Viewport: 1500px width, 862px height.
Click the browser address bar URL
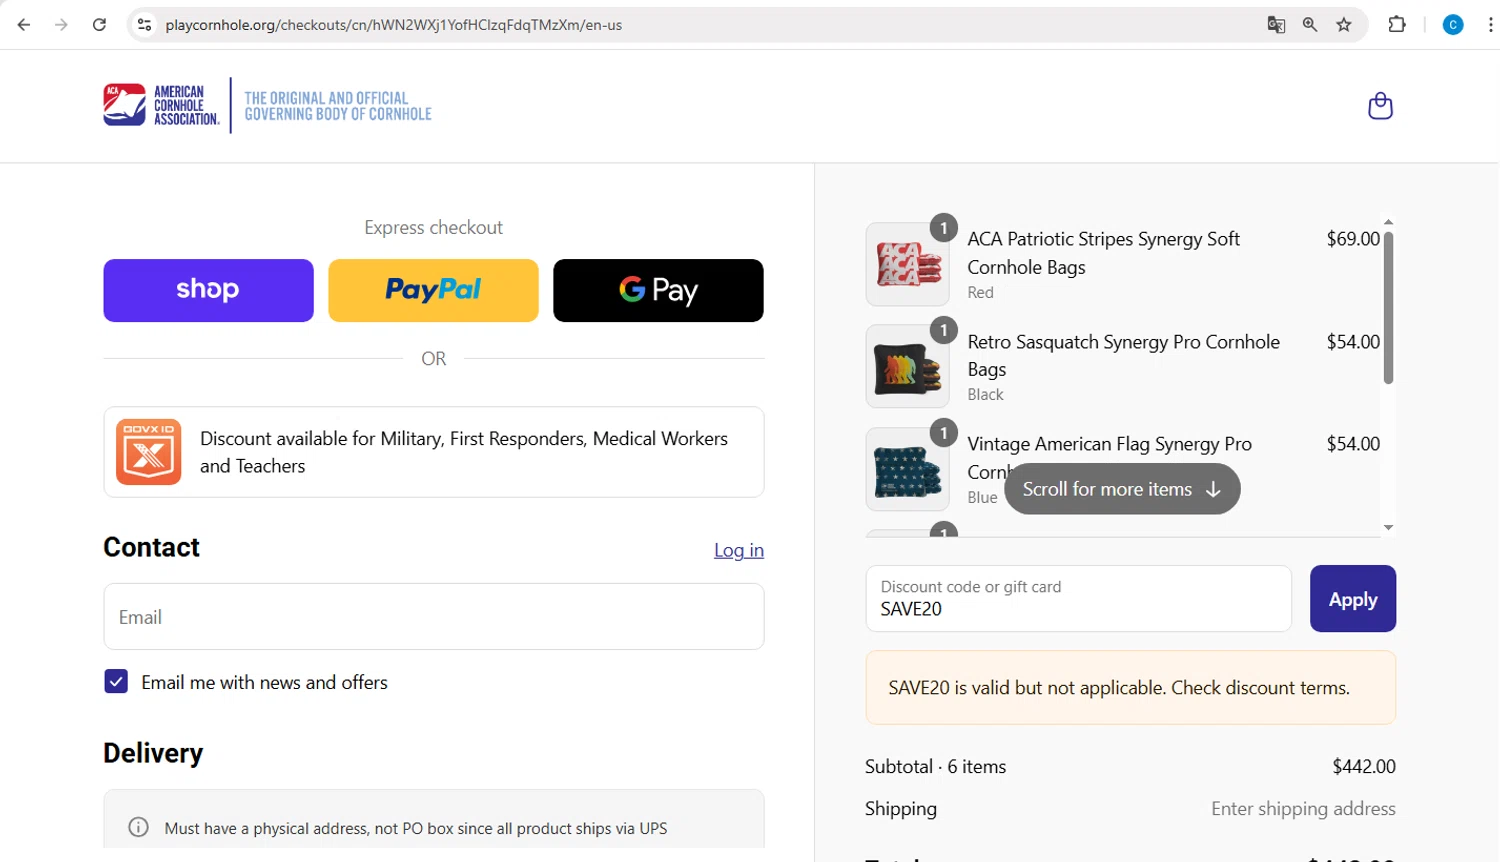[394, 25]
